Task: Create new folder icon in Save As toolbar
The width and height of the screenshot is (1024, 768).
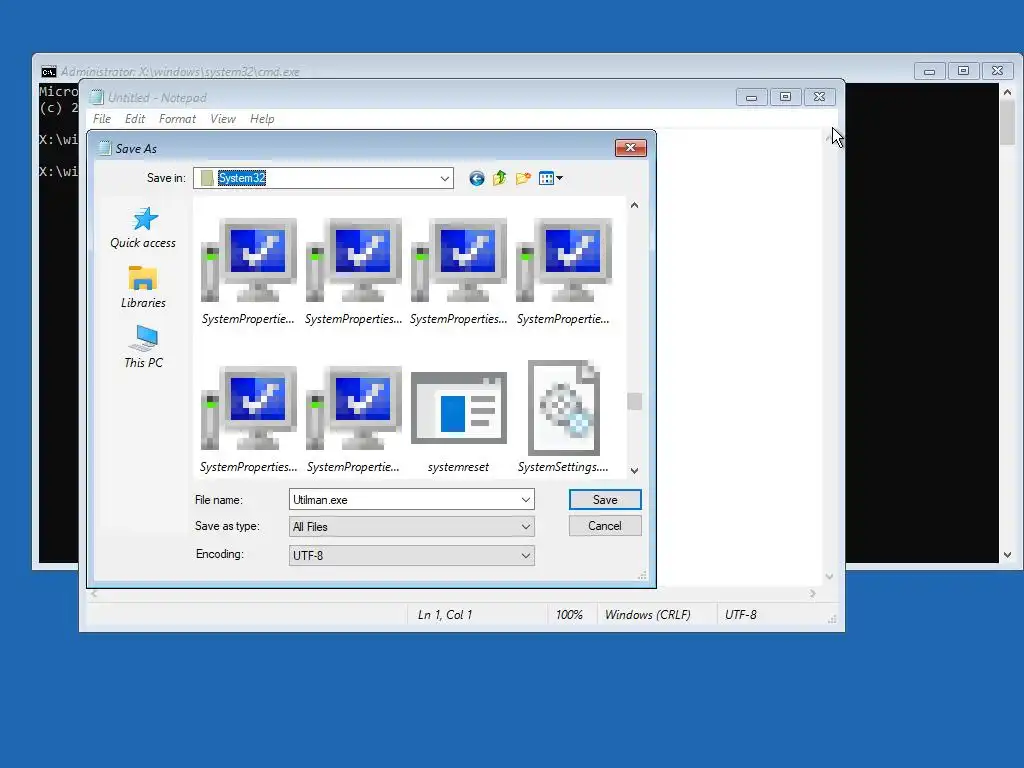Action: [x=523, y=178]
